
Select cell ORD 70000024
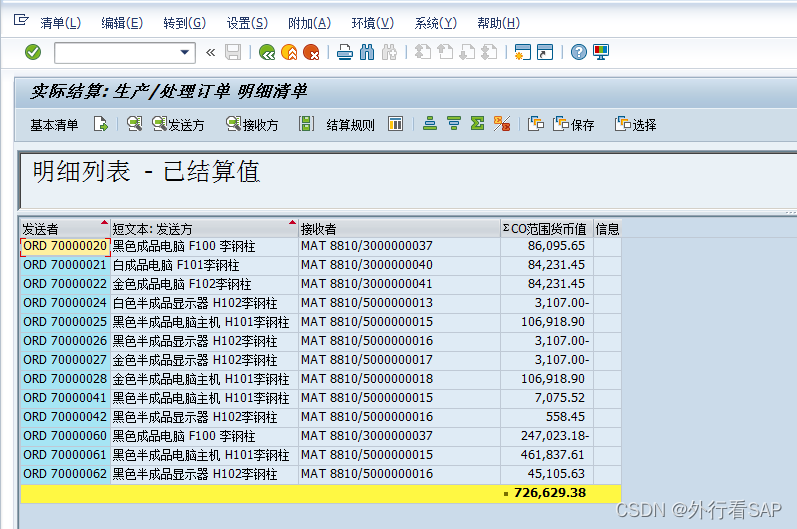65,303
